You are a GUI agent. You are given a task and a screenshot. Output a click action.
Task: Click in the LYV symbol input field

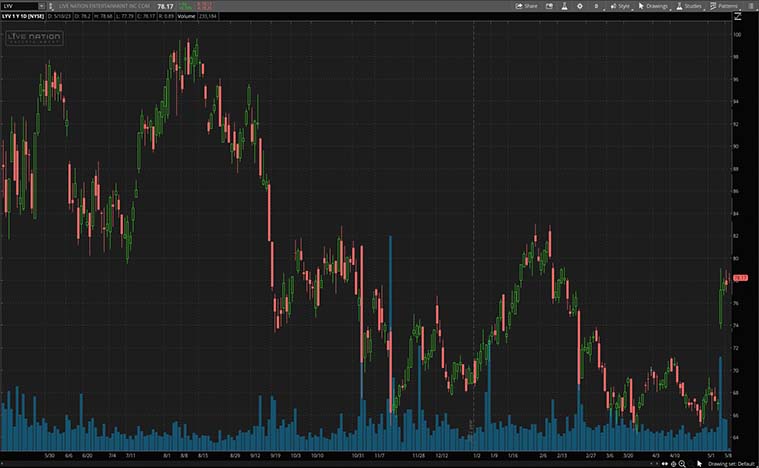(x=19, y=6)
